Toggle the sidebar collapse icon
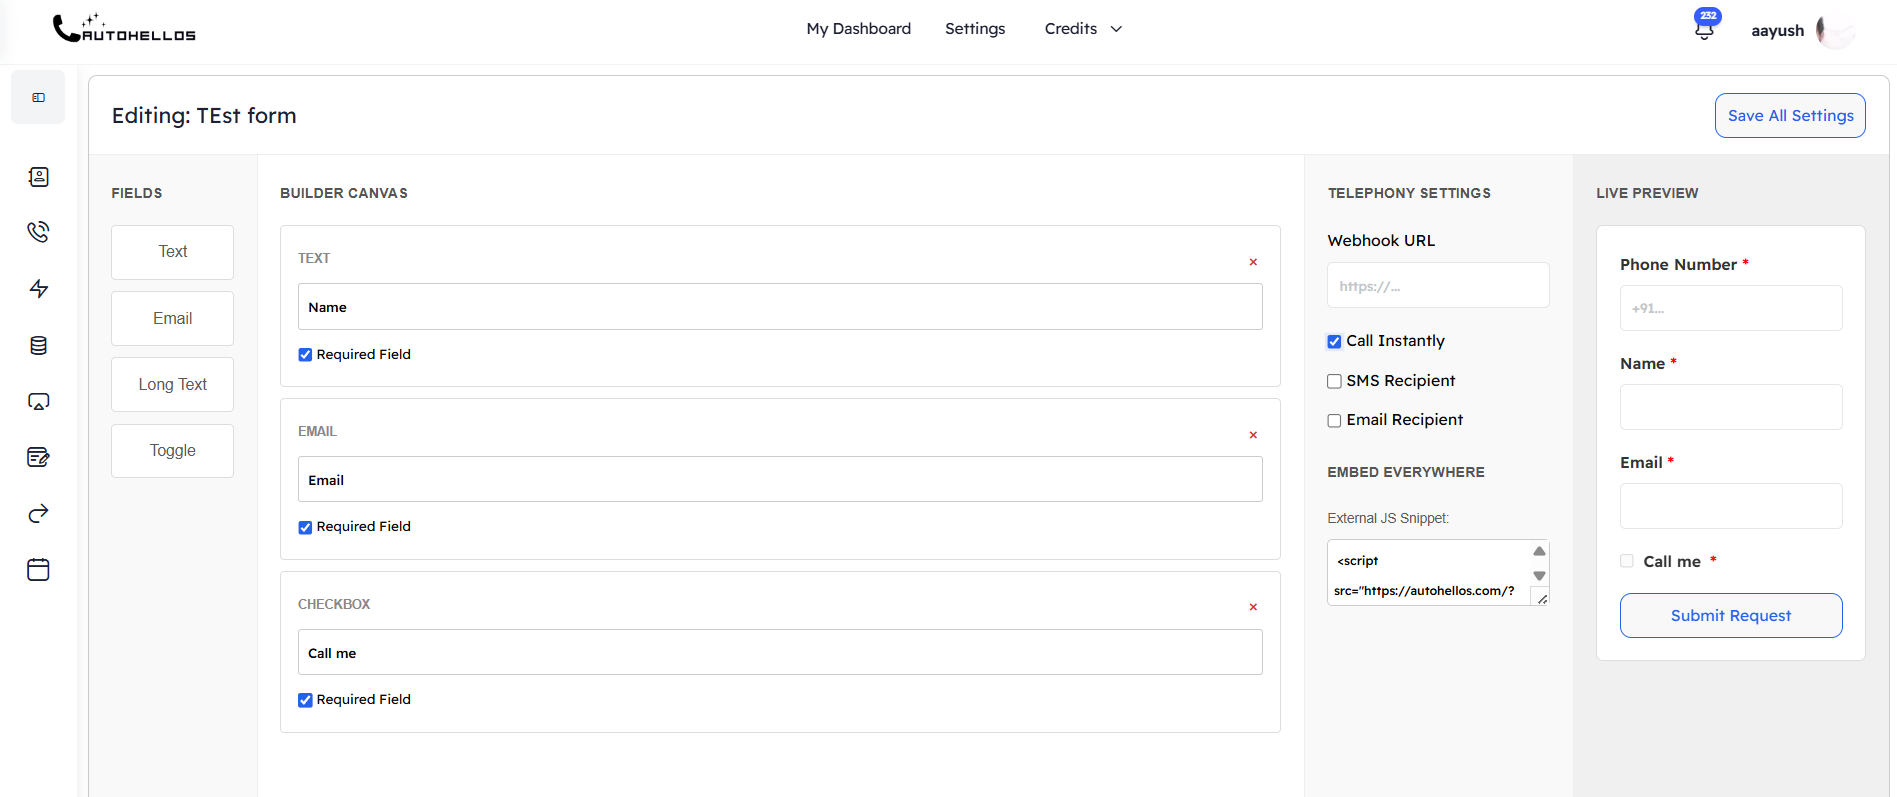1897x797 pixels. (x=38, y=97)
